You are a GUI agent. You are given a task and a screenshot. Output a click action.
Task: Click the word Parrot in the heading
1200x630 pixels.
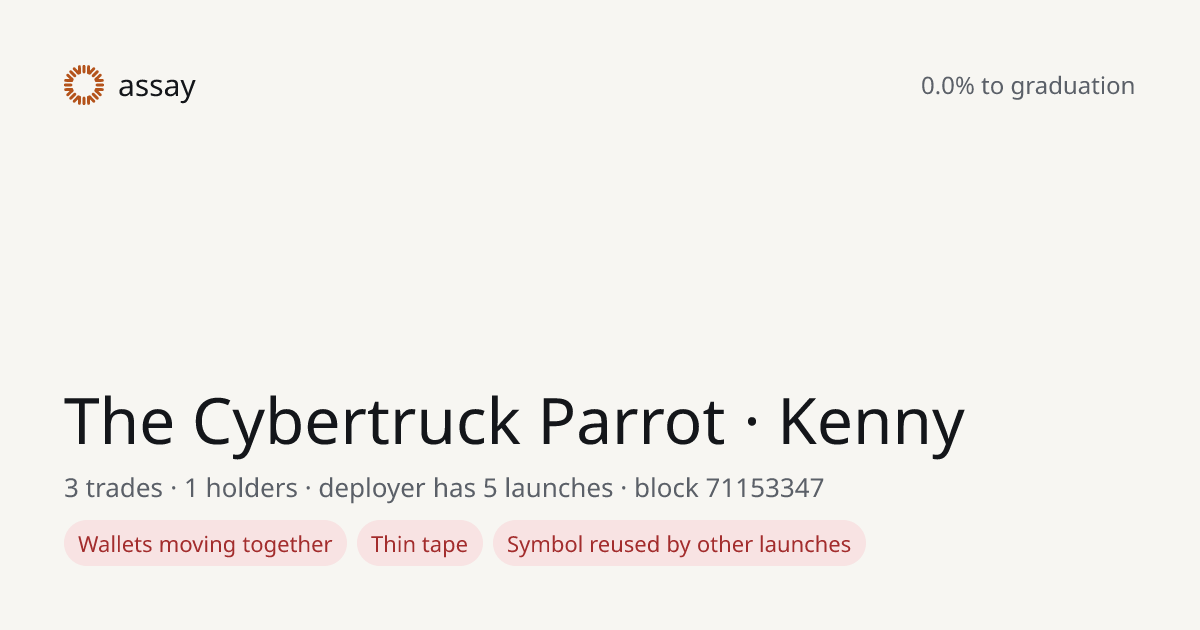coord(632,421)
